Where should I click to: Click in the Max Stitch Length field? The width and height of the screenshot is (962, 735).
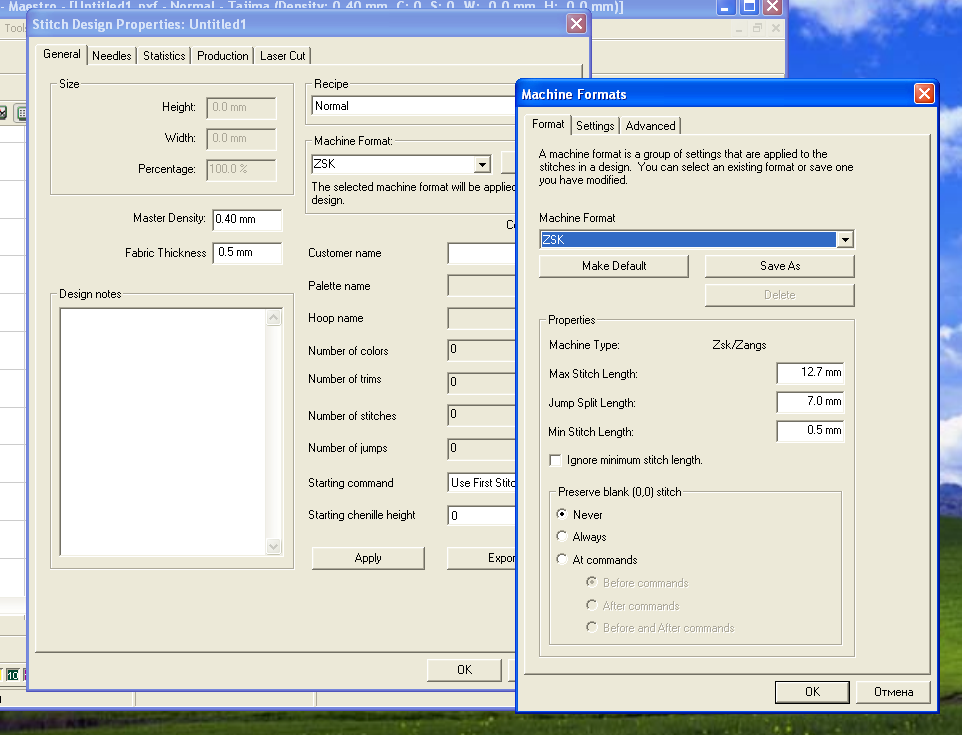(x=810, y=373)
